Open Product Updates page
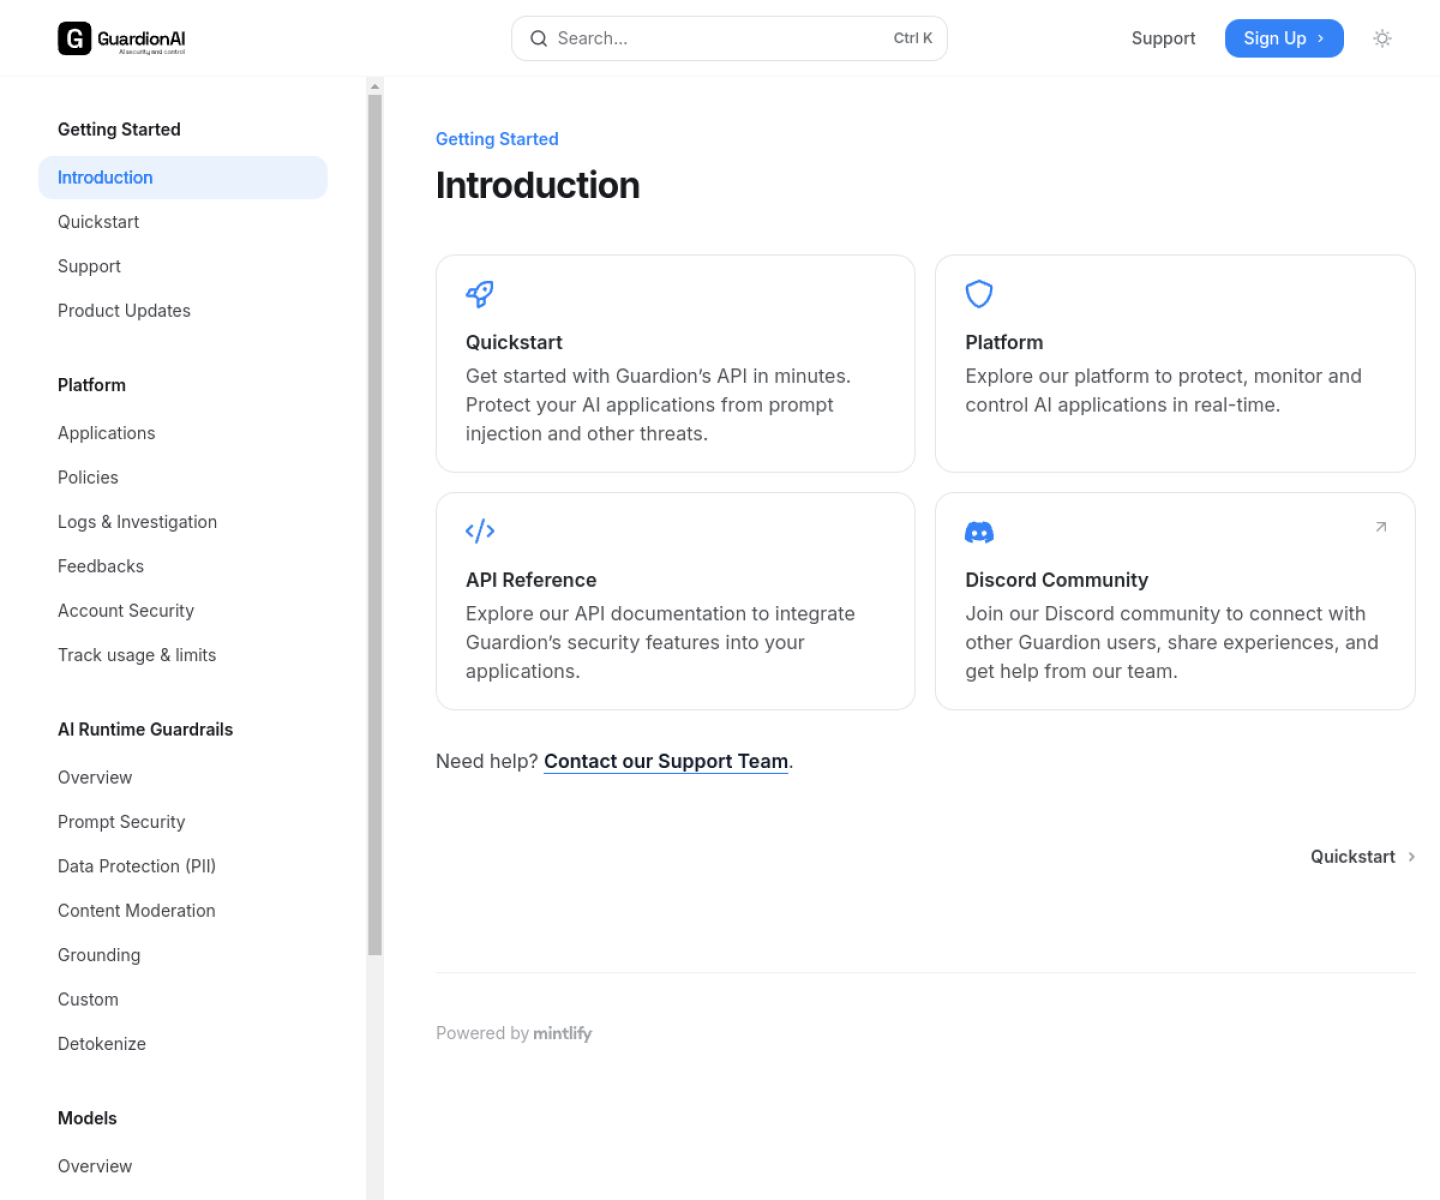This screenshot has height=1200, width=1440. coord(183,311)
